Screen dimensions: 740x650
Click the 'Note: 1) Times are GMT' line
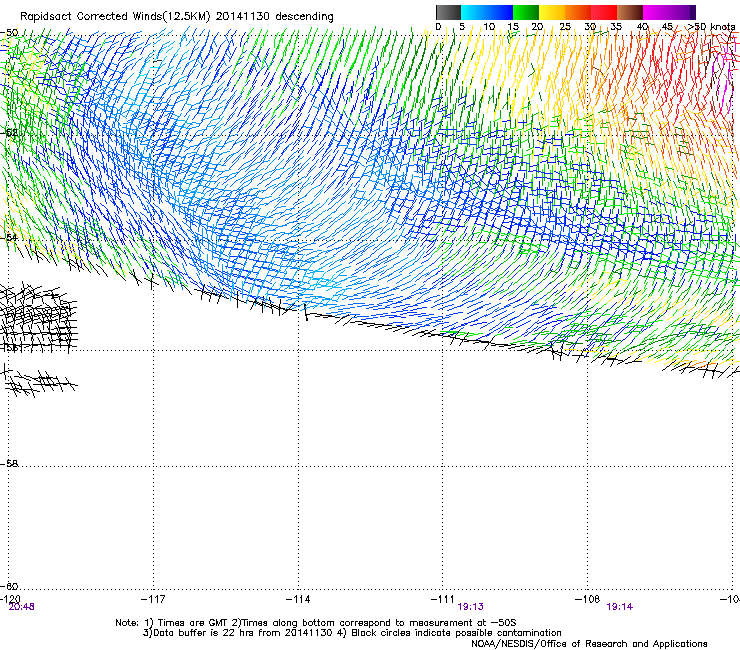(315, 623)
